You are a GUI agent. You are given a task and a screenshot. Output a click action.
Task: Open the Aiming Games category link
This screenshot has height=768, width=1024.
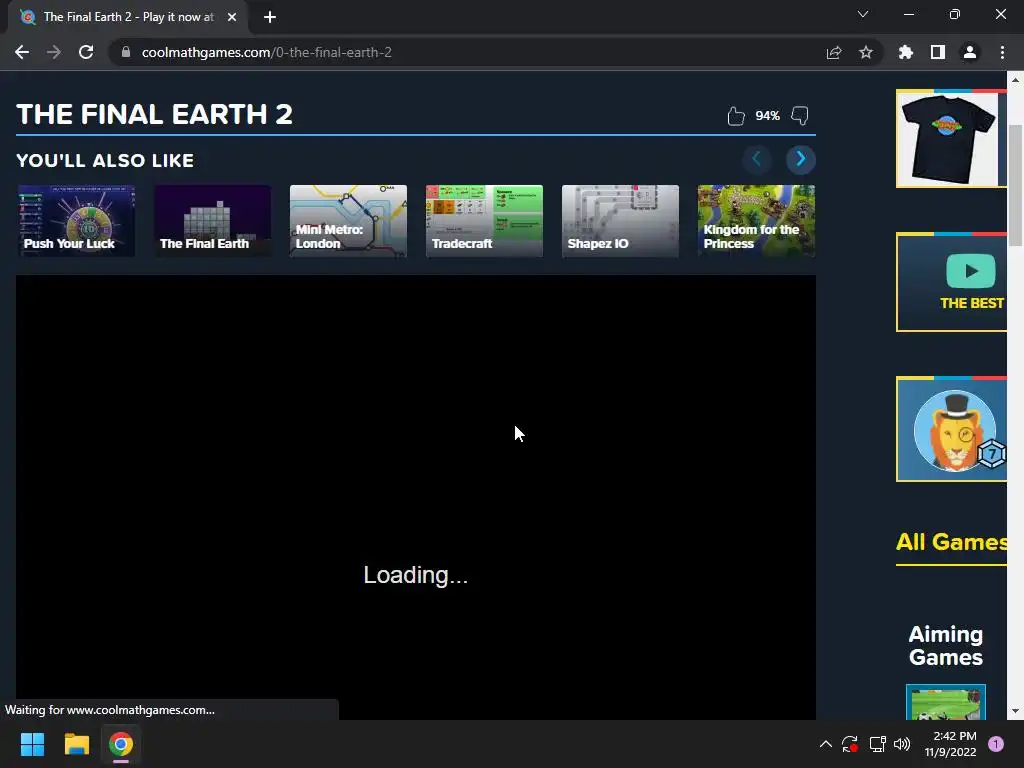946,645
